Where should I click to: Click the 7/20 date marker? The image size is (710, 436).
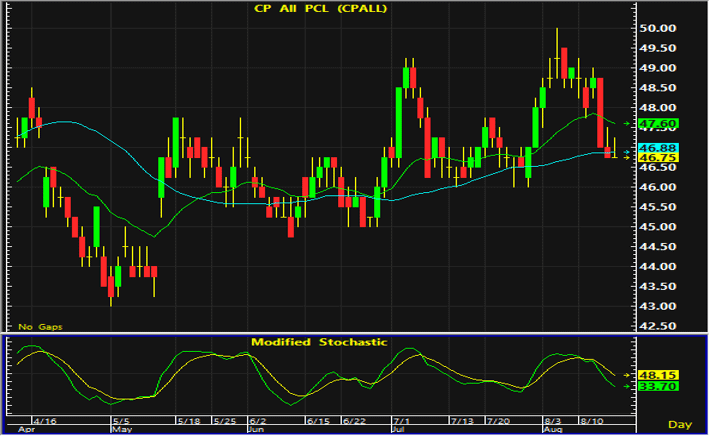[x=498, y=421]
